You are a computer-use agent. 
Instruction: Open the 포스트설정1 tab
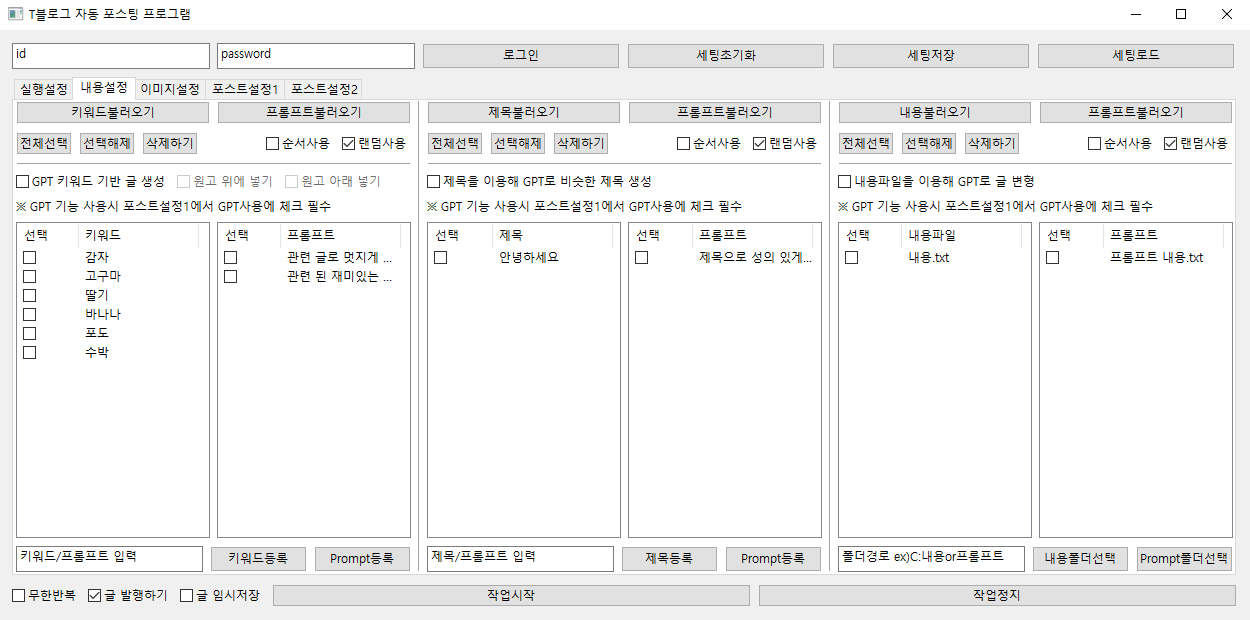pos(245,89)
